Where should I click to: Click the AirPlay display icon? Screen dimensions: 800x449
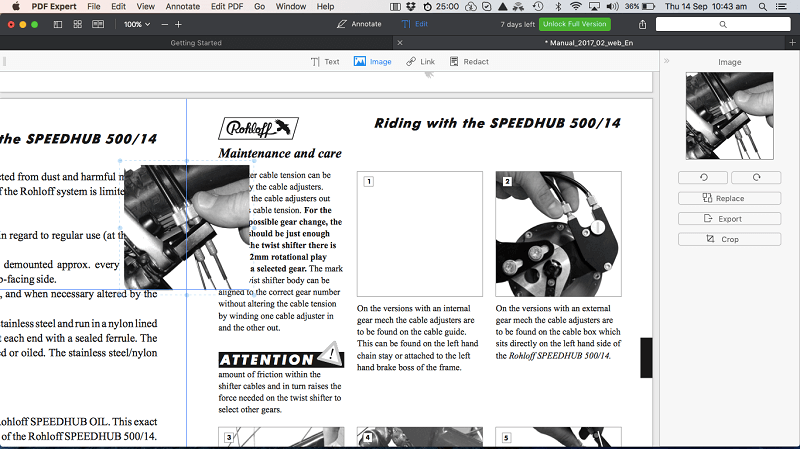coord(594,7)
